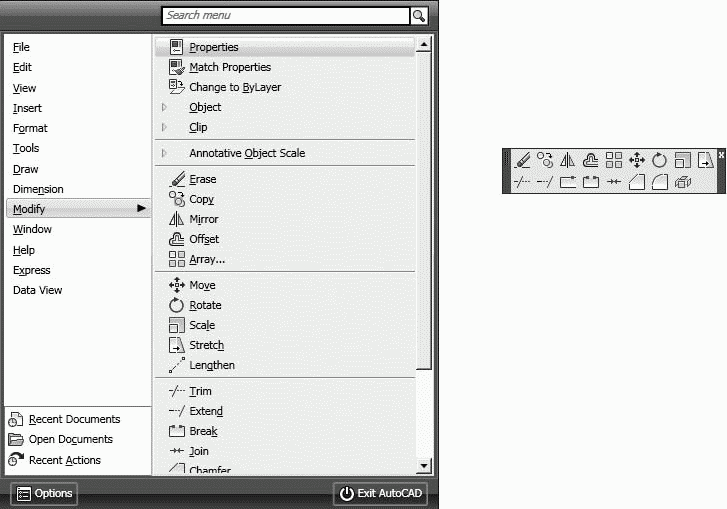The width and height of the screenshot is (727, 509).
Task: Pick the Chamfer icon in the floating toolbar
Action: pos(636,182)
